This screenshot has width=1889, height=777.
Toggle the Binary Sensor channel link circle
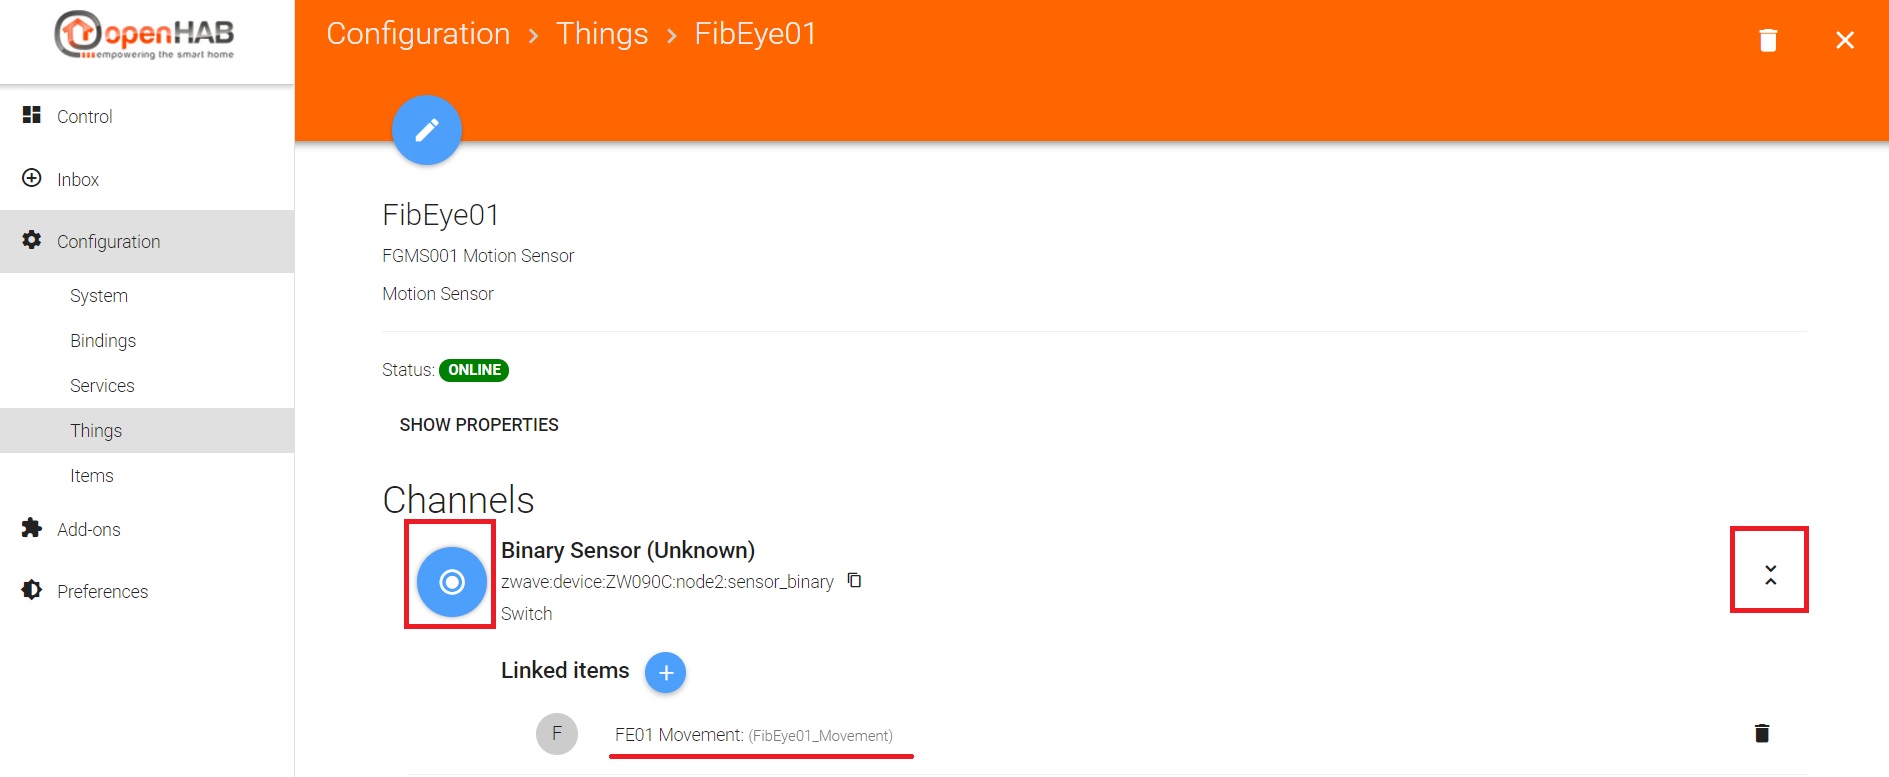tap(451, 581)
